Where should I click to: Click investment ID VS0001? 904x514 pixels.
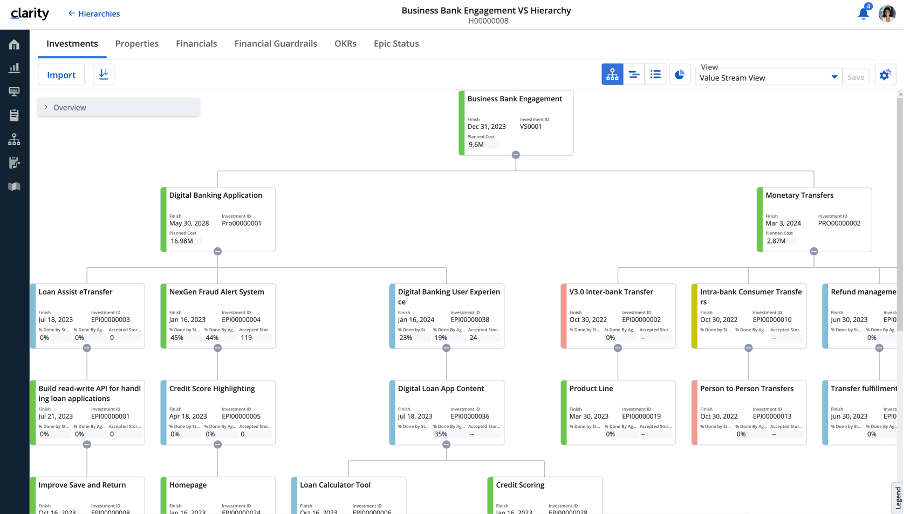pos(530,126)
